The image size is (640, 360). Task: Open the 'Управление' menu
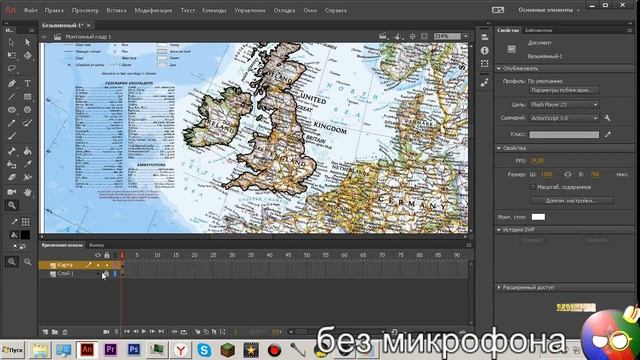point(250,10)
